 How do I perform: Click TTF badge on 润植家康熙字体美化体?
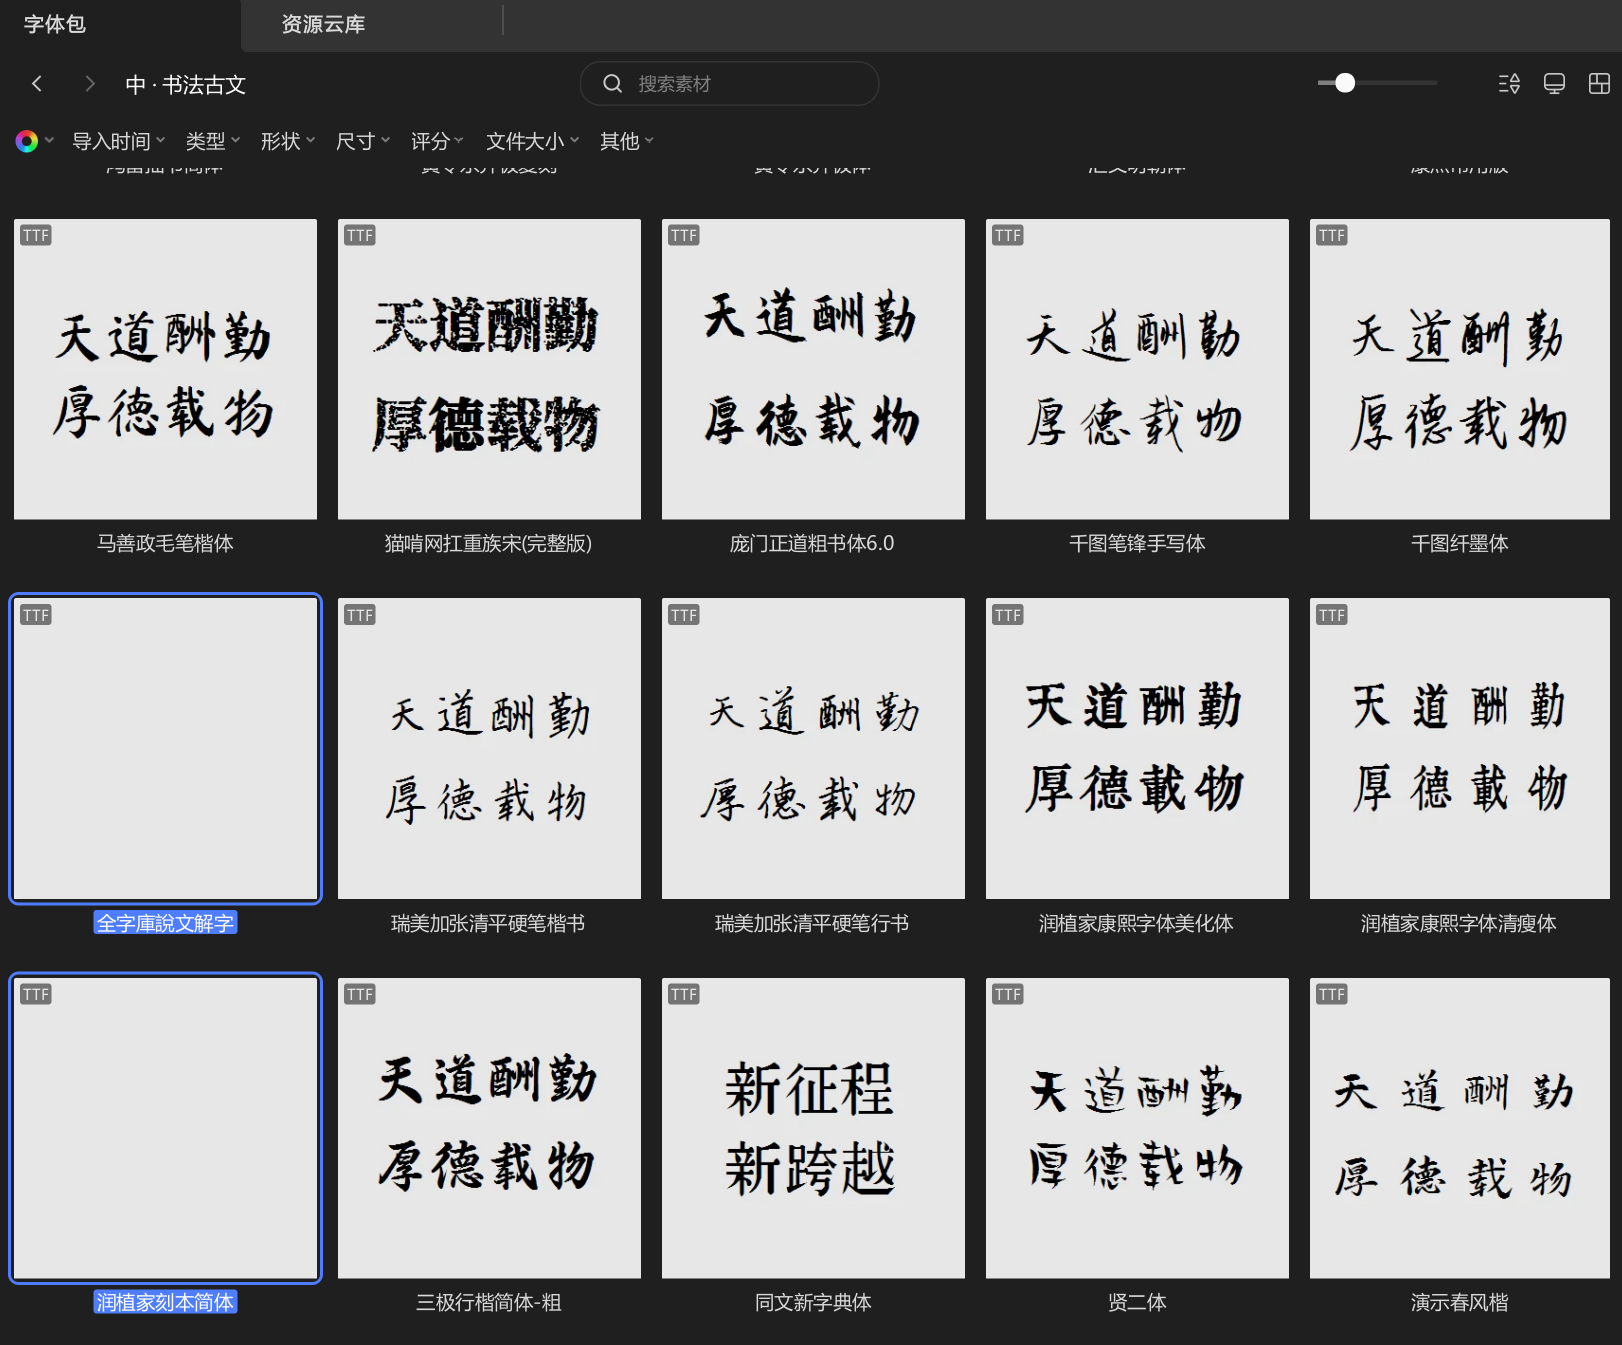[1008, 615]
